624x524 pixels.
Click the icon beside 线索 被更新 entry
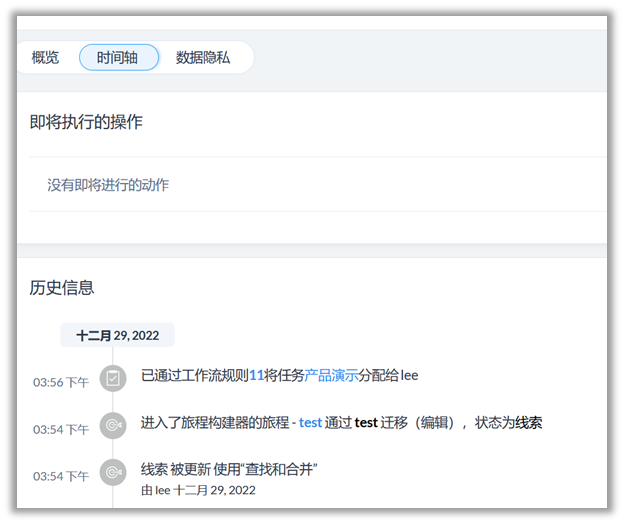[x=113, y=472]
